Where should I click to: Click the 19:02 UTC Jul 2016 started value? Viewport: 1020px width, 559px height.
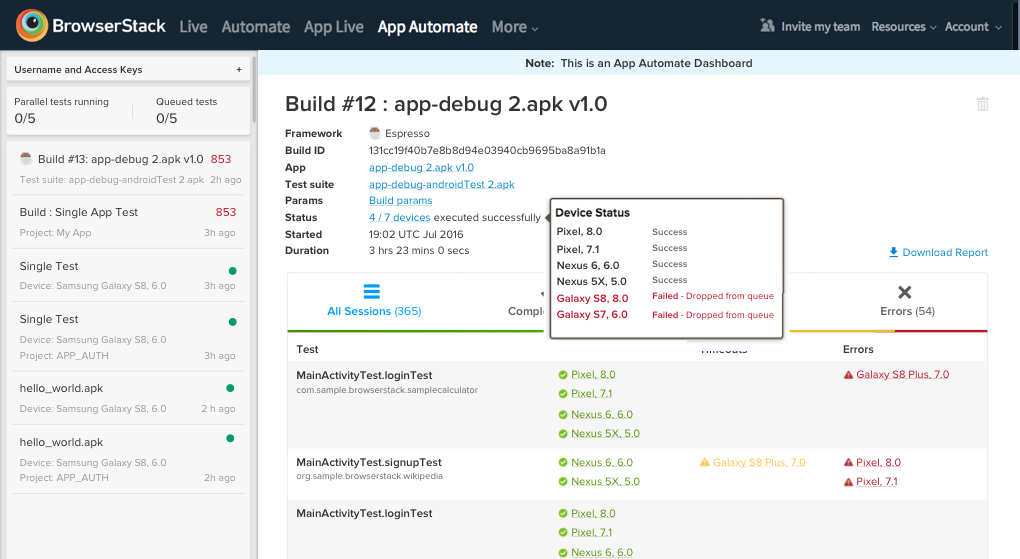(416, 234)
